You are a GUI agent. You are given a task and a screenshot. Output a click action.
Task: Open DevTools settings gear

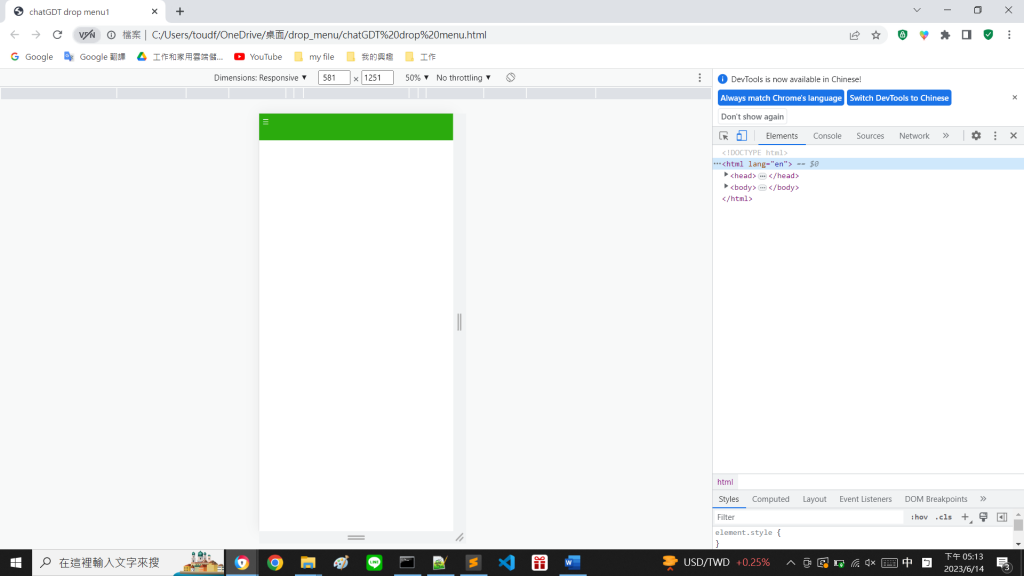click(x=976, y=136)
